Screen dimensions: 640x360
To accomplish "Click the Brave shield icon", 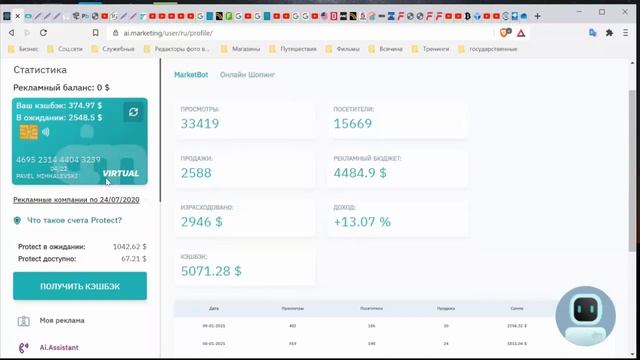I will pyautogui.click(x=505, y=33).
